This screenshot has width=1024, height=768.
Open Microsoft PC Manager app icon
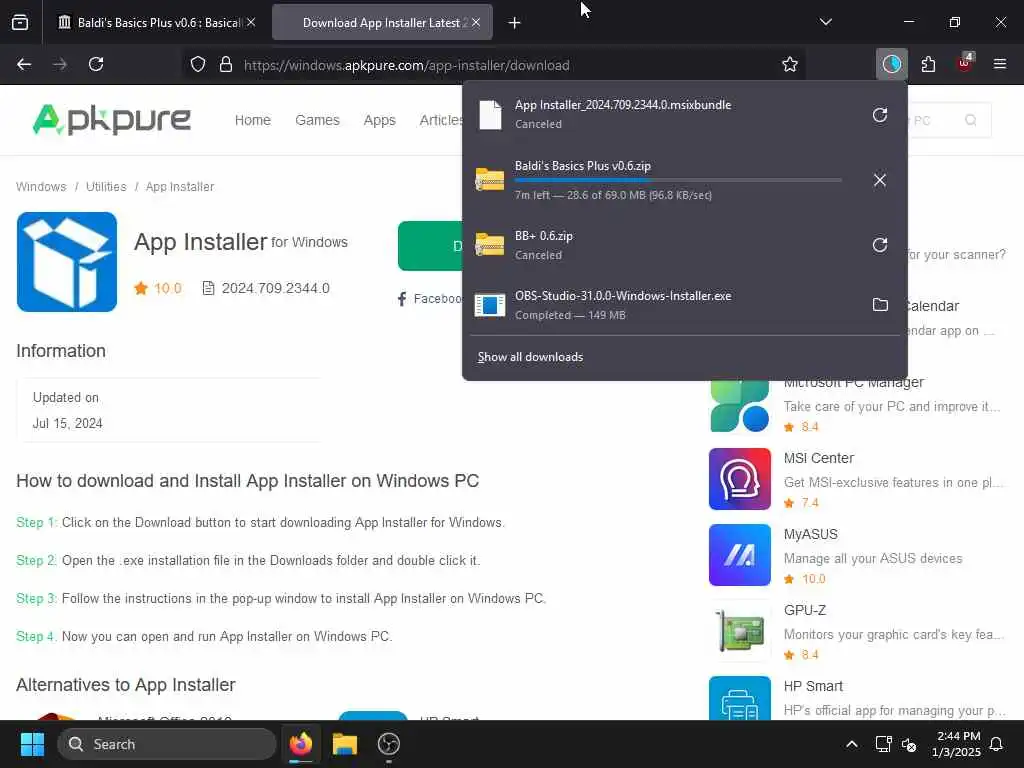pyautogui.click(x=739, y=406)
